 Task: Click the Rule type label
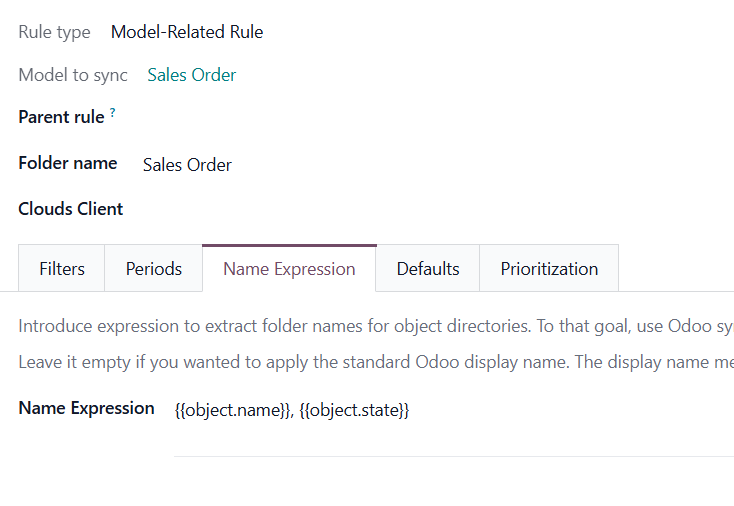[x=54, y=32]
